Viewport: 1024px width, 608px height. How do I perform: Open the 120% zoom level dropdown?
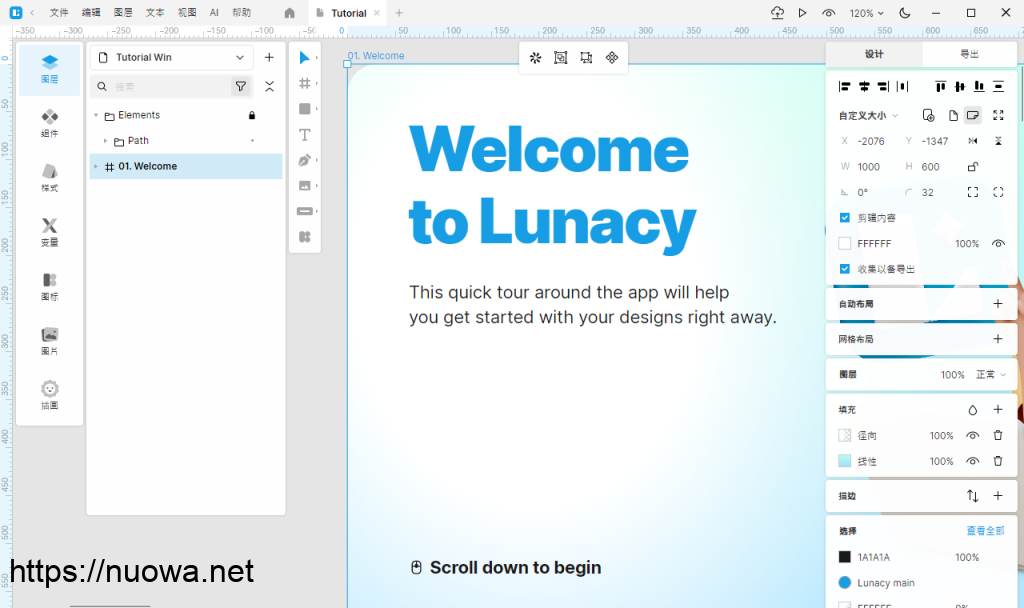tap(867, 13)
